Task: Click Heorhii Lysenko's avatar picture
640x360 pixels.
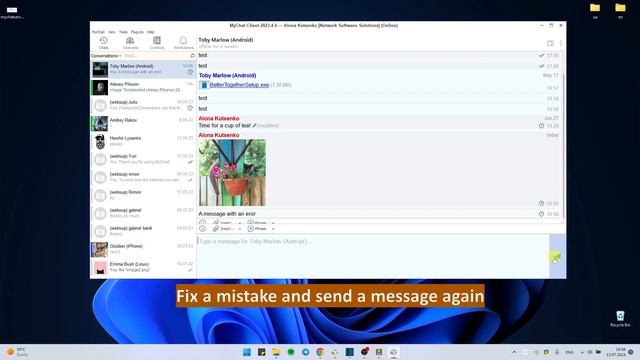Action: coord(100,141)
